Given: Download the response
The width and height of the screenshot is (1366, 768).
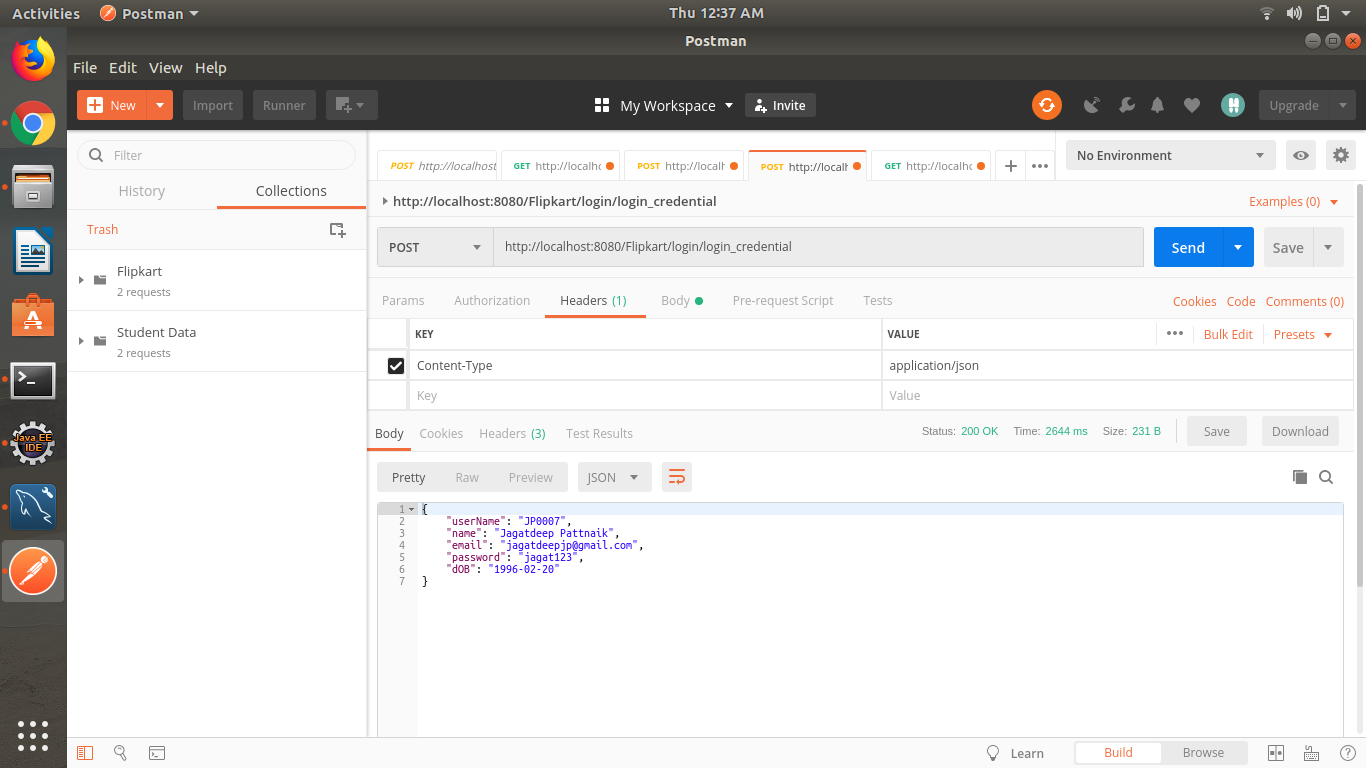Looking at the screenshot, I should coord(1300,431).
